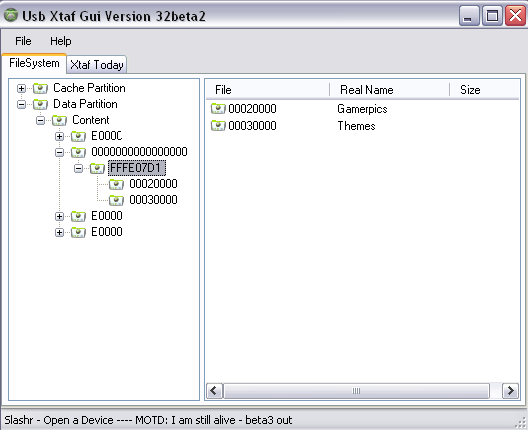Collapse the Content tree node
This screenshot has width=528, height=430.
pos(40,121)
